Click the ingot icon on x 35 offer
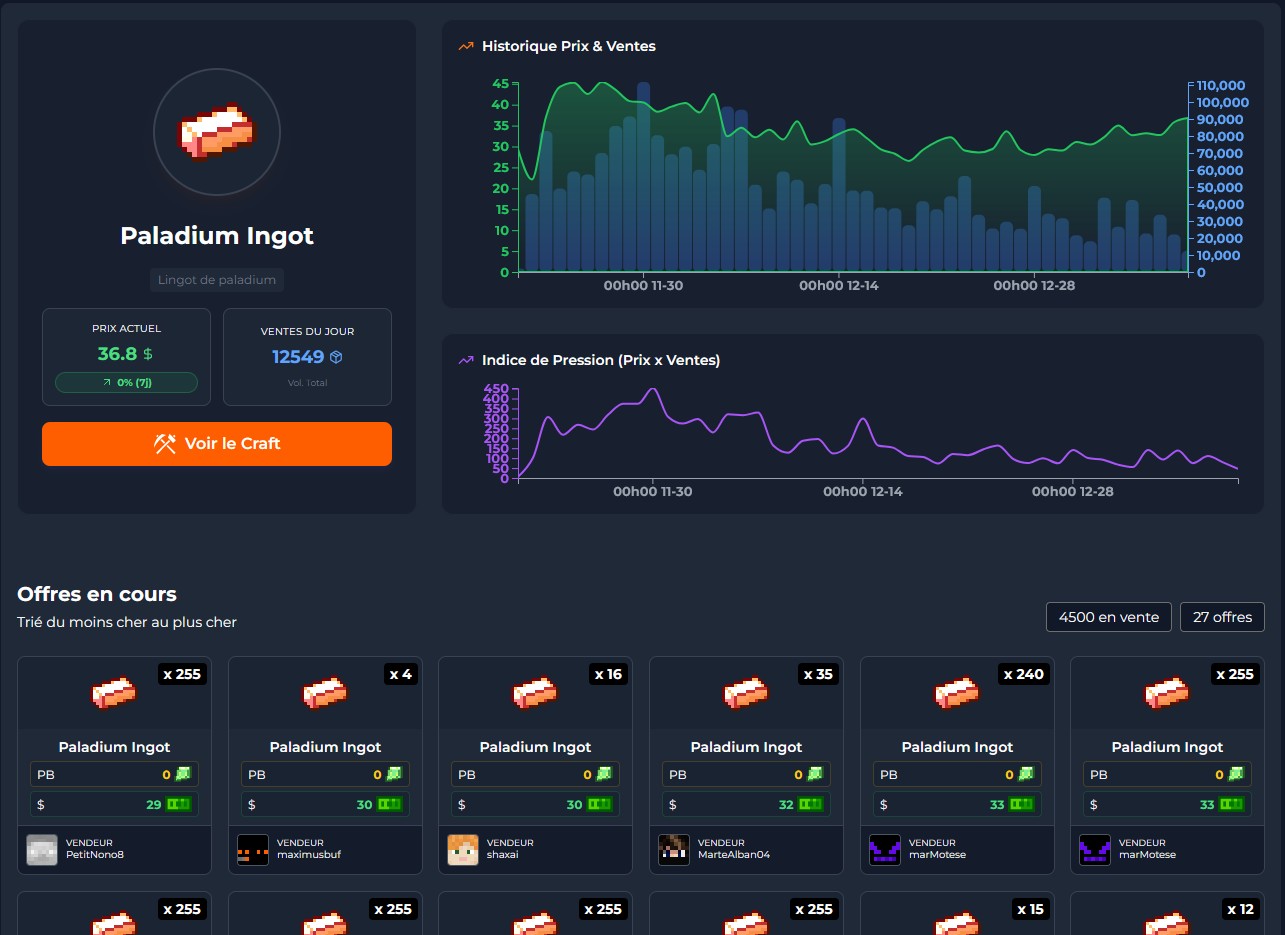The height and width of the screenshot is (935, 1285). click(746, 692)
